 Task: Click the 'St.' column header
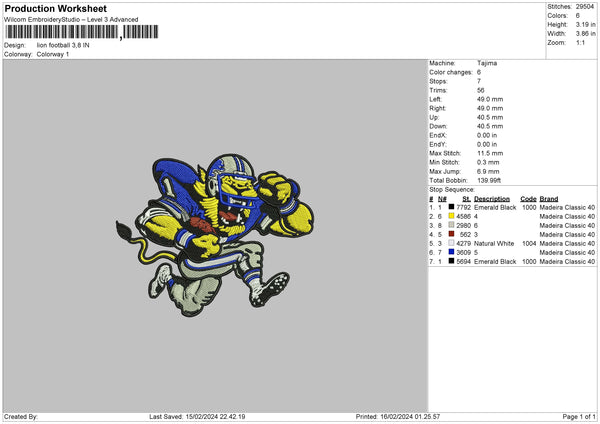[466, 199]
